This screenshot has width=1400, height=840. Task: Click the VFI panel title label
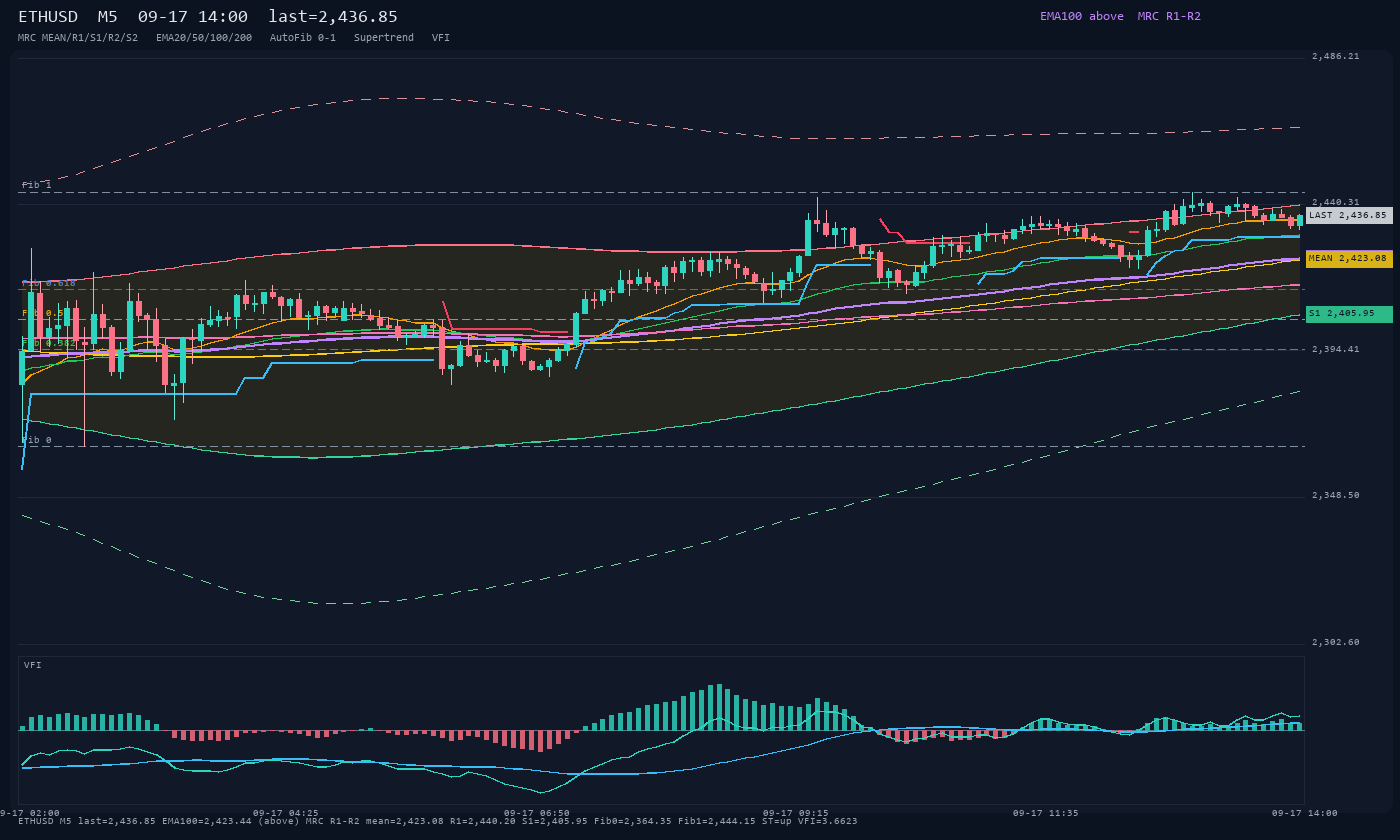[33, 665]
